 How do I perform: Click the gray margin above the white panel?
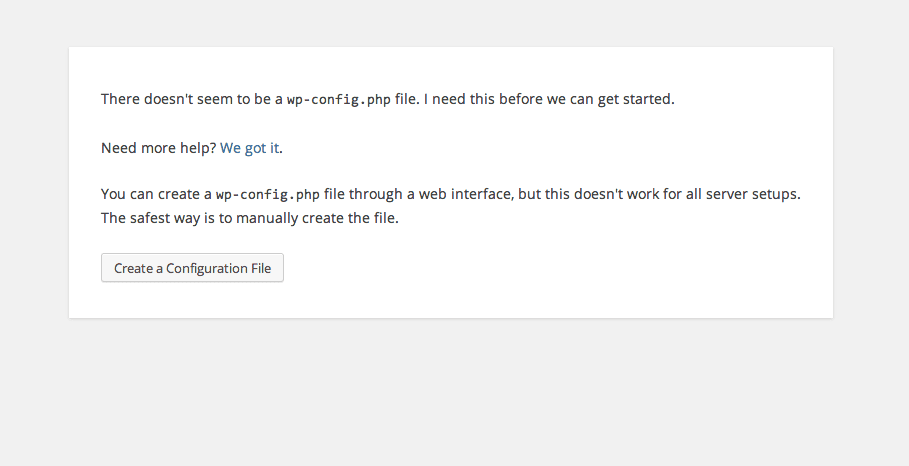click(450, 22)
